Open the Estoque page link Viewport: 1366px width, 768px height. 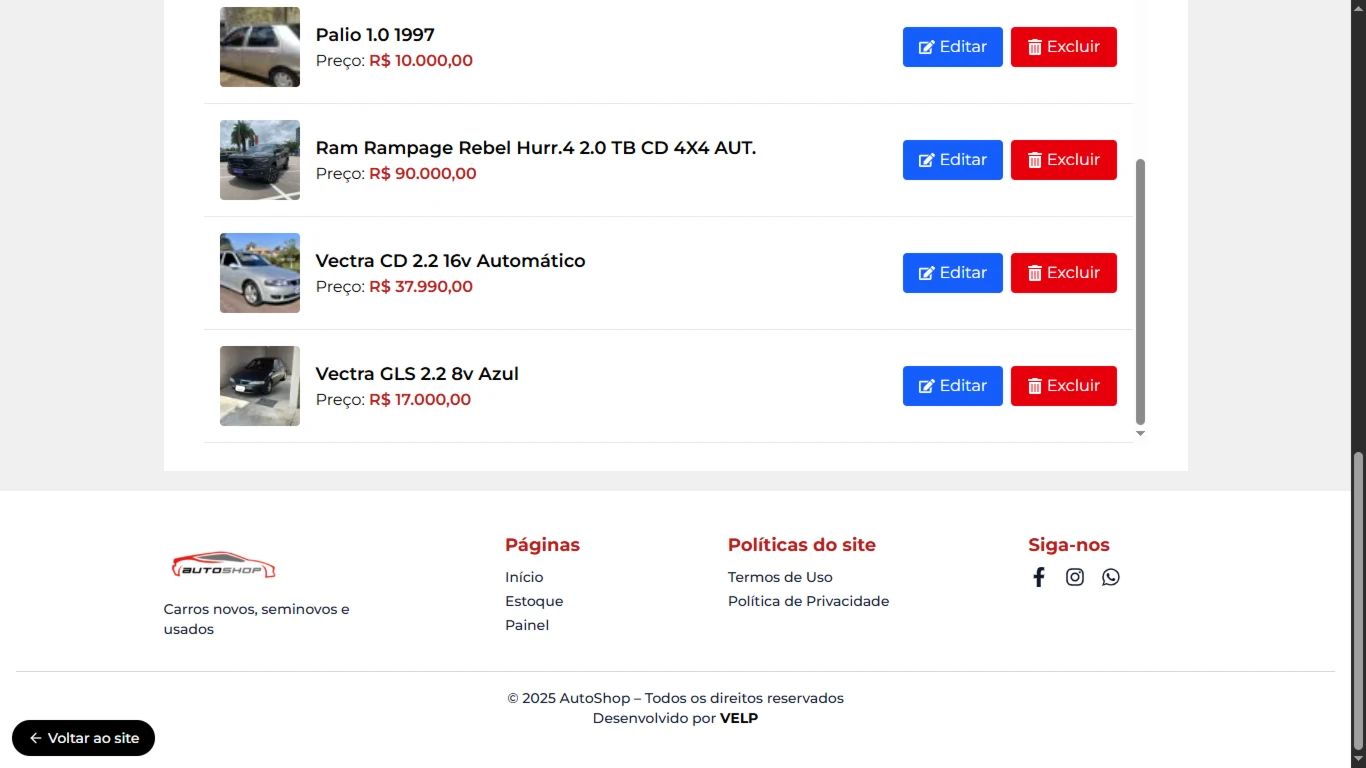pos(534,601)
